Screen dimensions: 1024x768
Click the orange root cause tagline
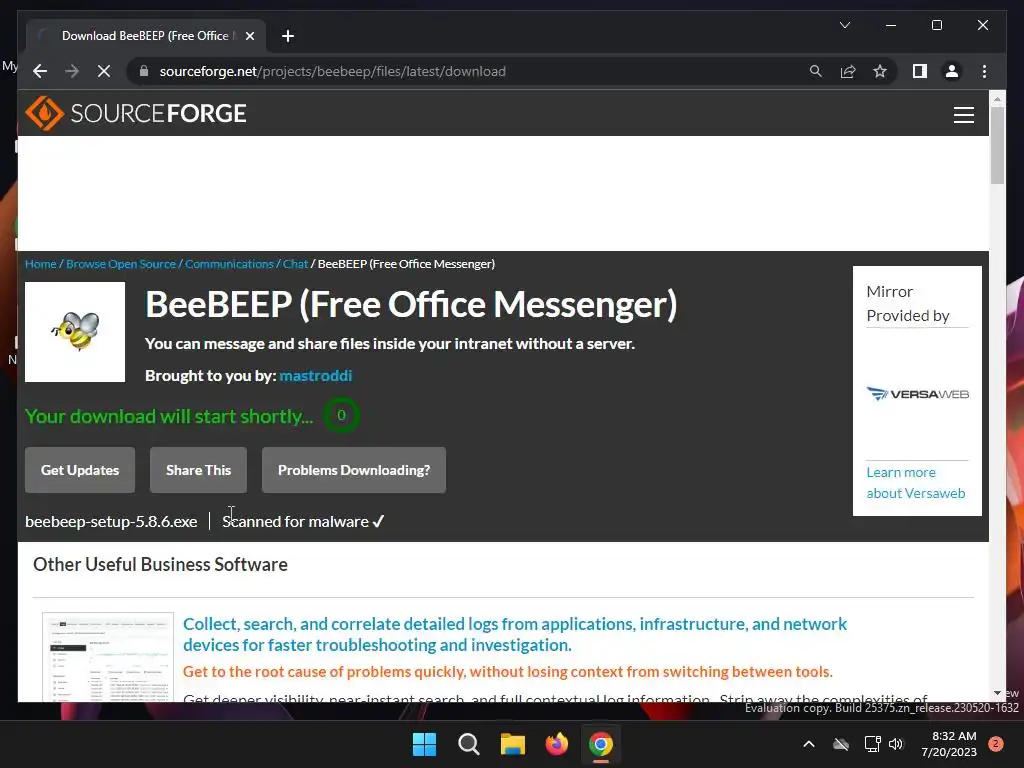click(507, 672)
